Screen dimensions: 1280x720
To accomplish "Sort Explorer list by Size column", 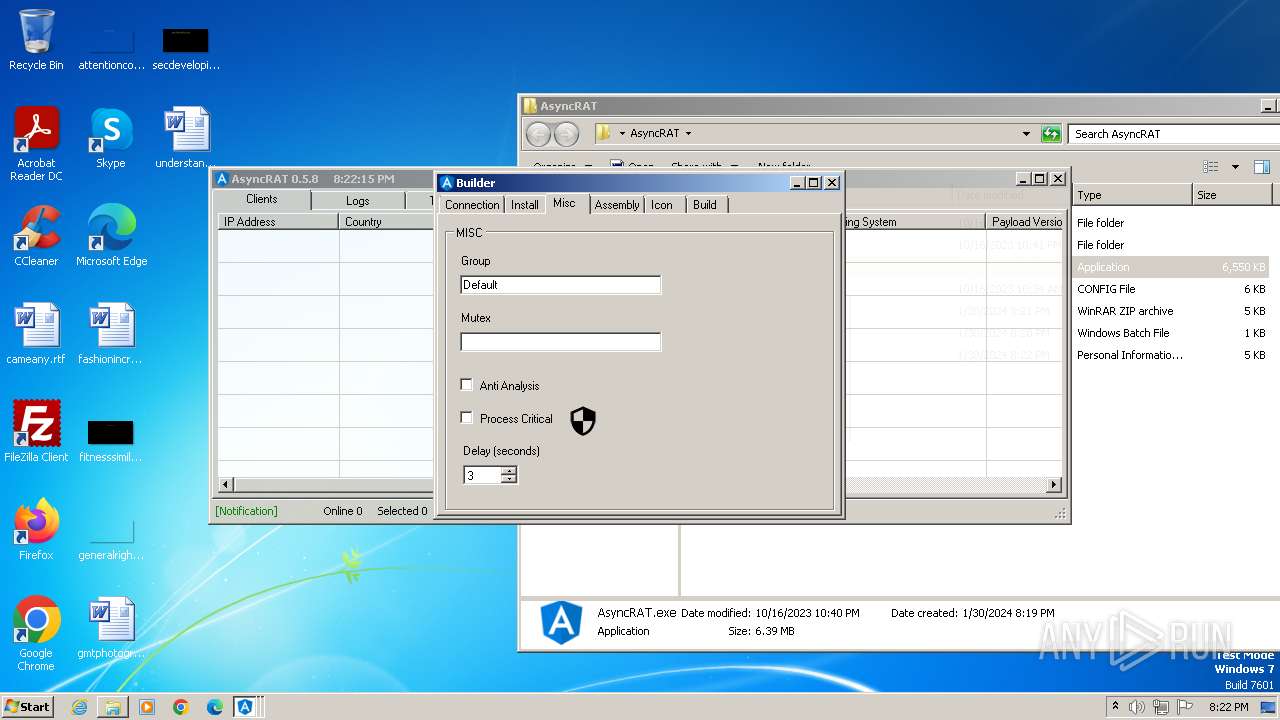I will tap(1231, 195).
